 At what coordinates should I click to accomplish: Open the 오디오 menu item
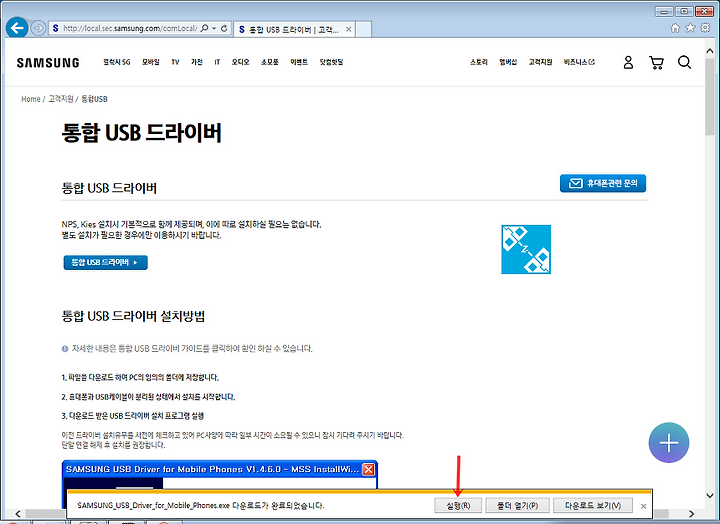coord(240,62)
